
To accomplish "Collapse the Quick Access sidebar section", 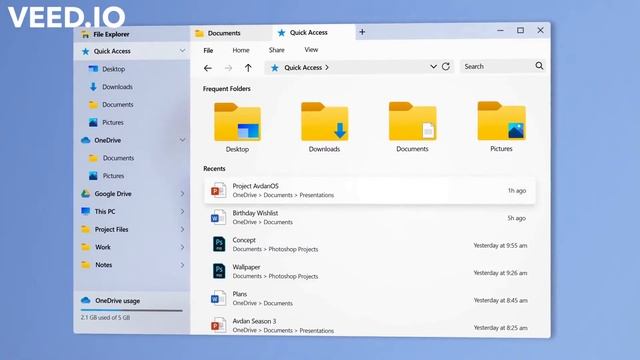I will click(x=182, y=51).
